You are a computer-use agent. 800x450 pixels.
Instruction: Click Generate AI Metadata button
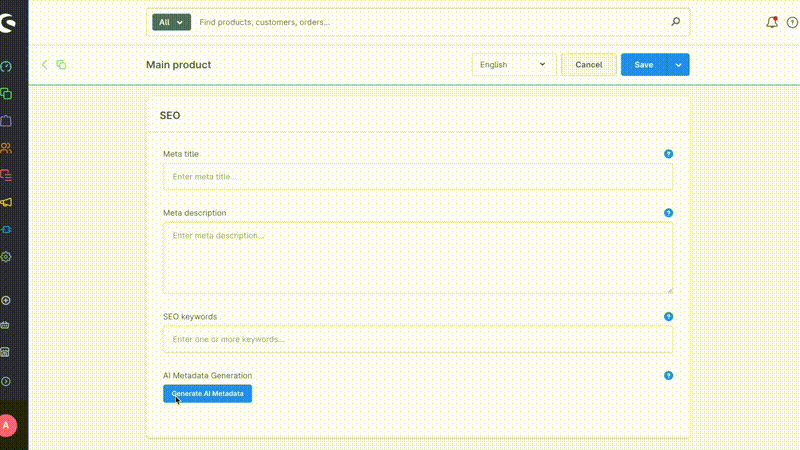(x=207, y=394)
